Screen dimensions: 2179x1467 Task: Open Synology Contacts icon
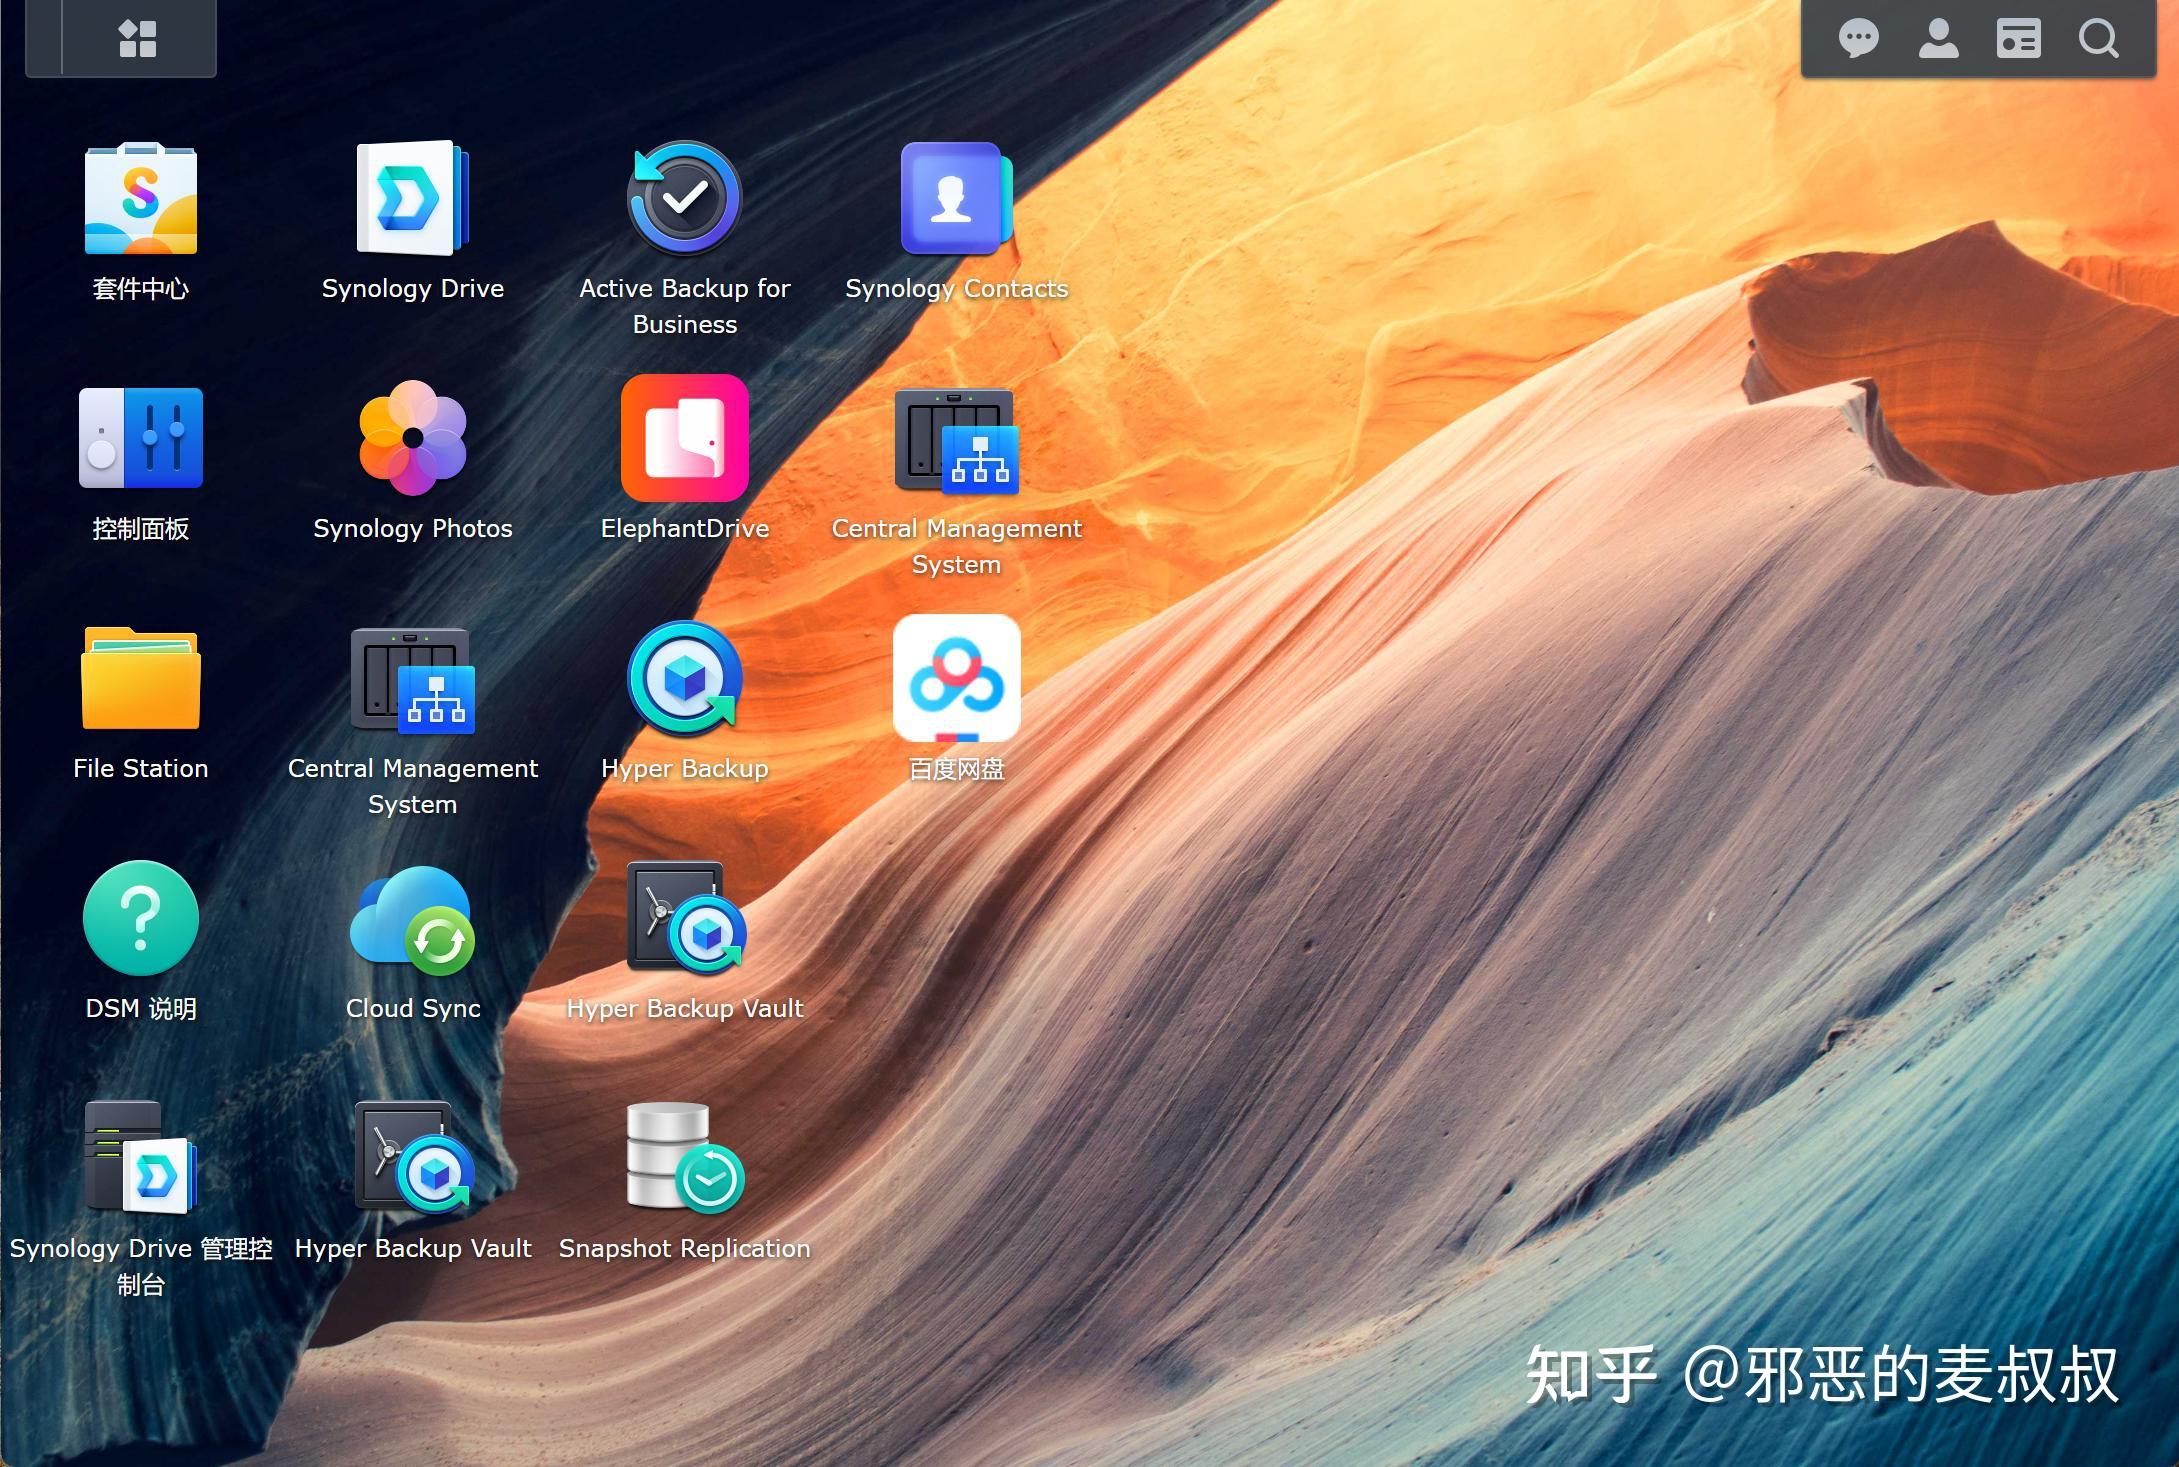coord(956,199)
